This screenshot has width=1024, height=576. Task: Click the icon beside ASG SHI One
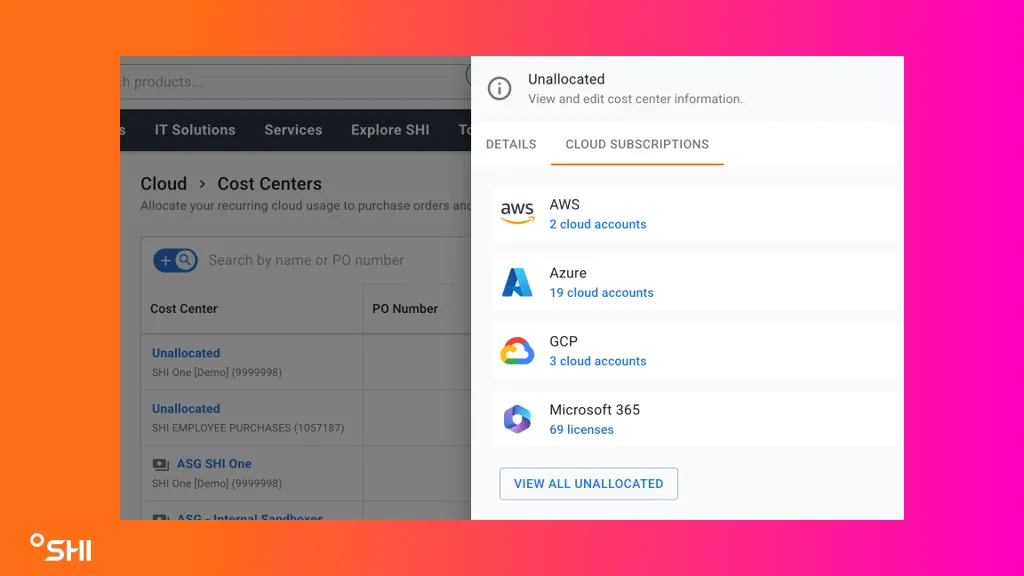click(x=160, y=464)
